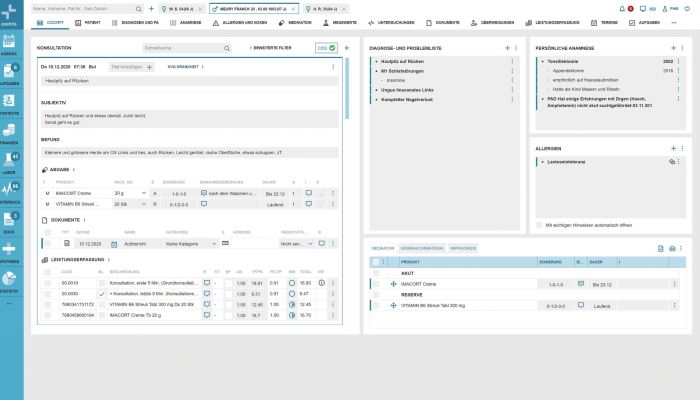700x400 pixels.
Task: Switch to the Diagnosen und PA tab
Action: 135,22
